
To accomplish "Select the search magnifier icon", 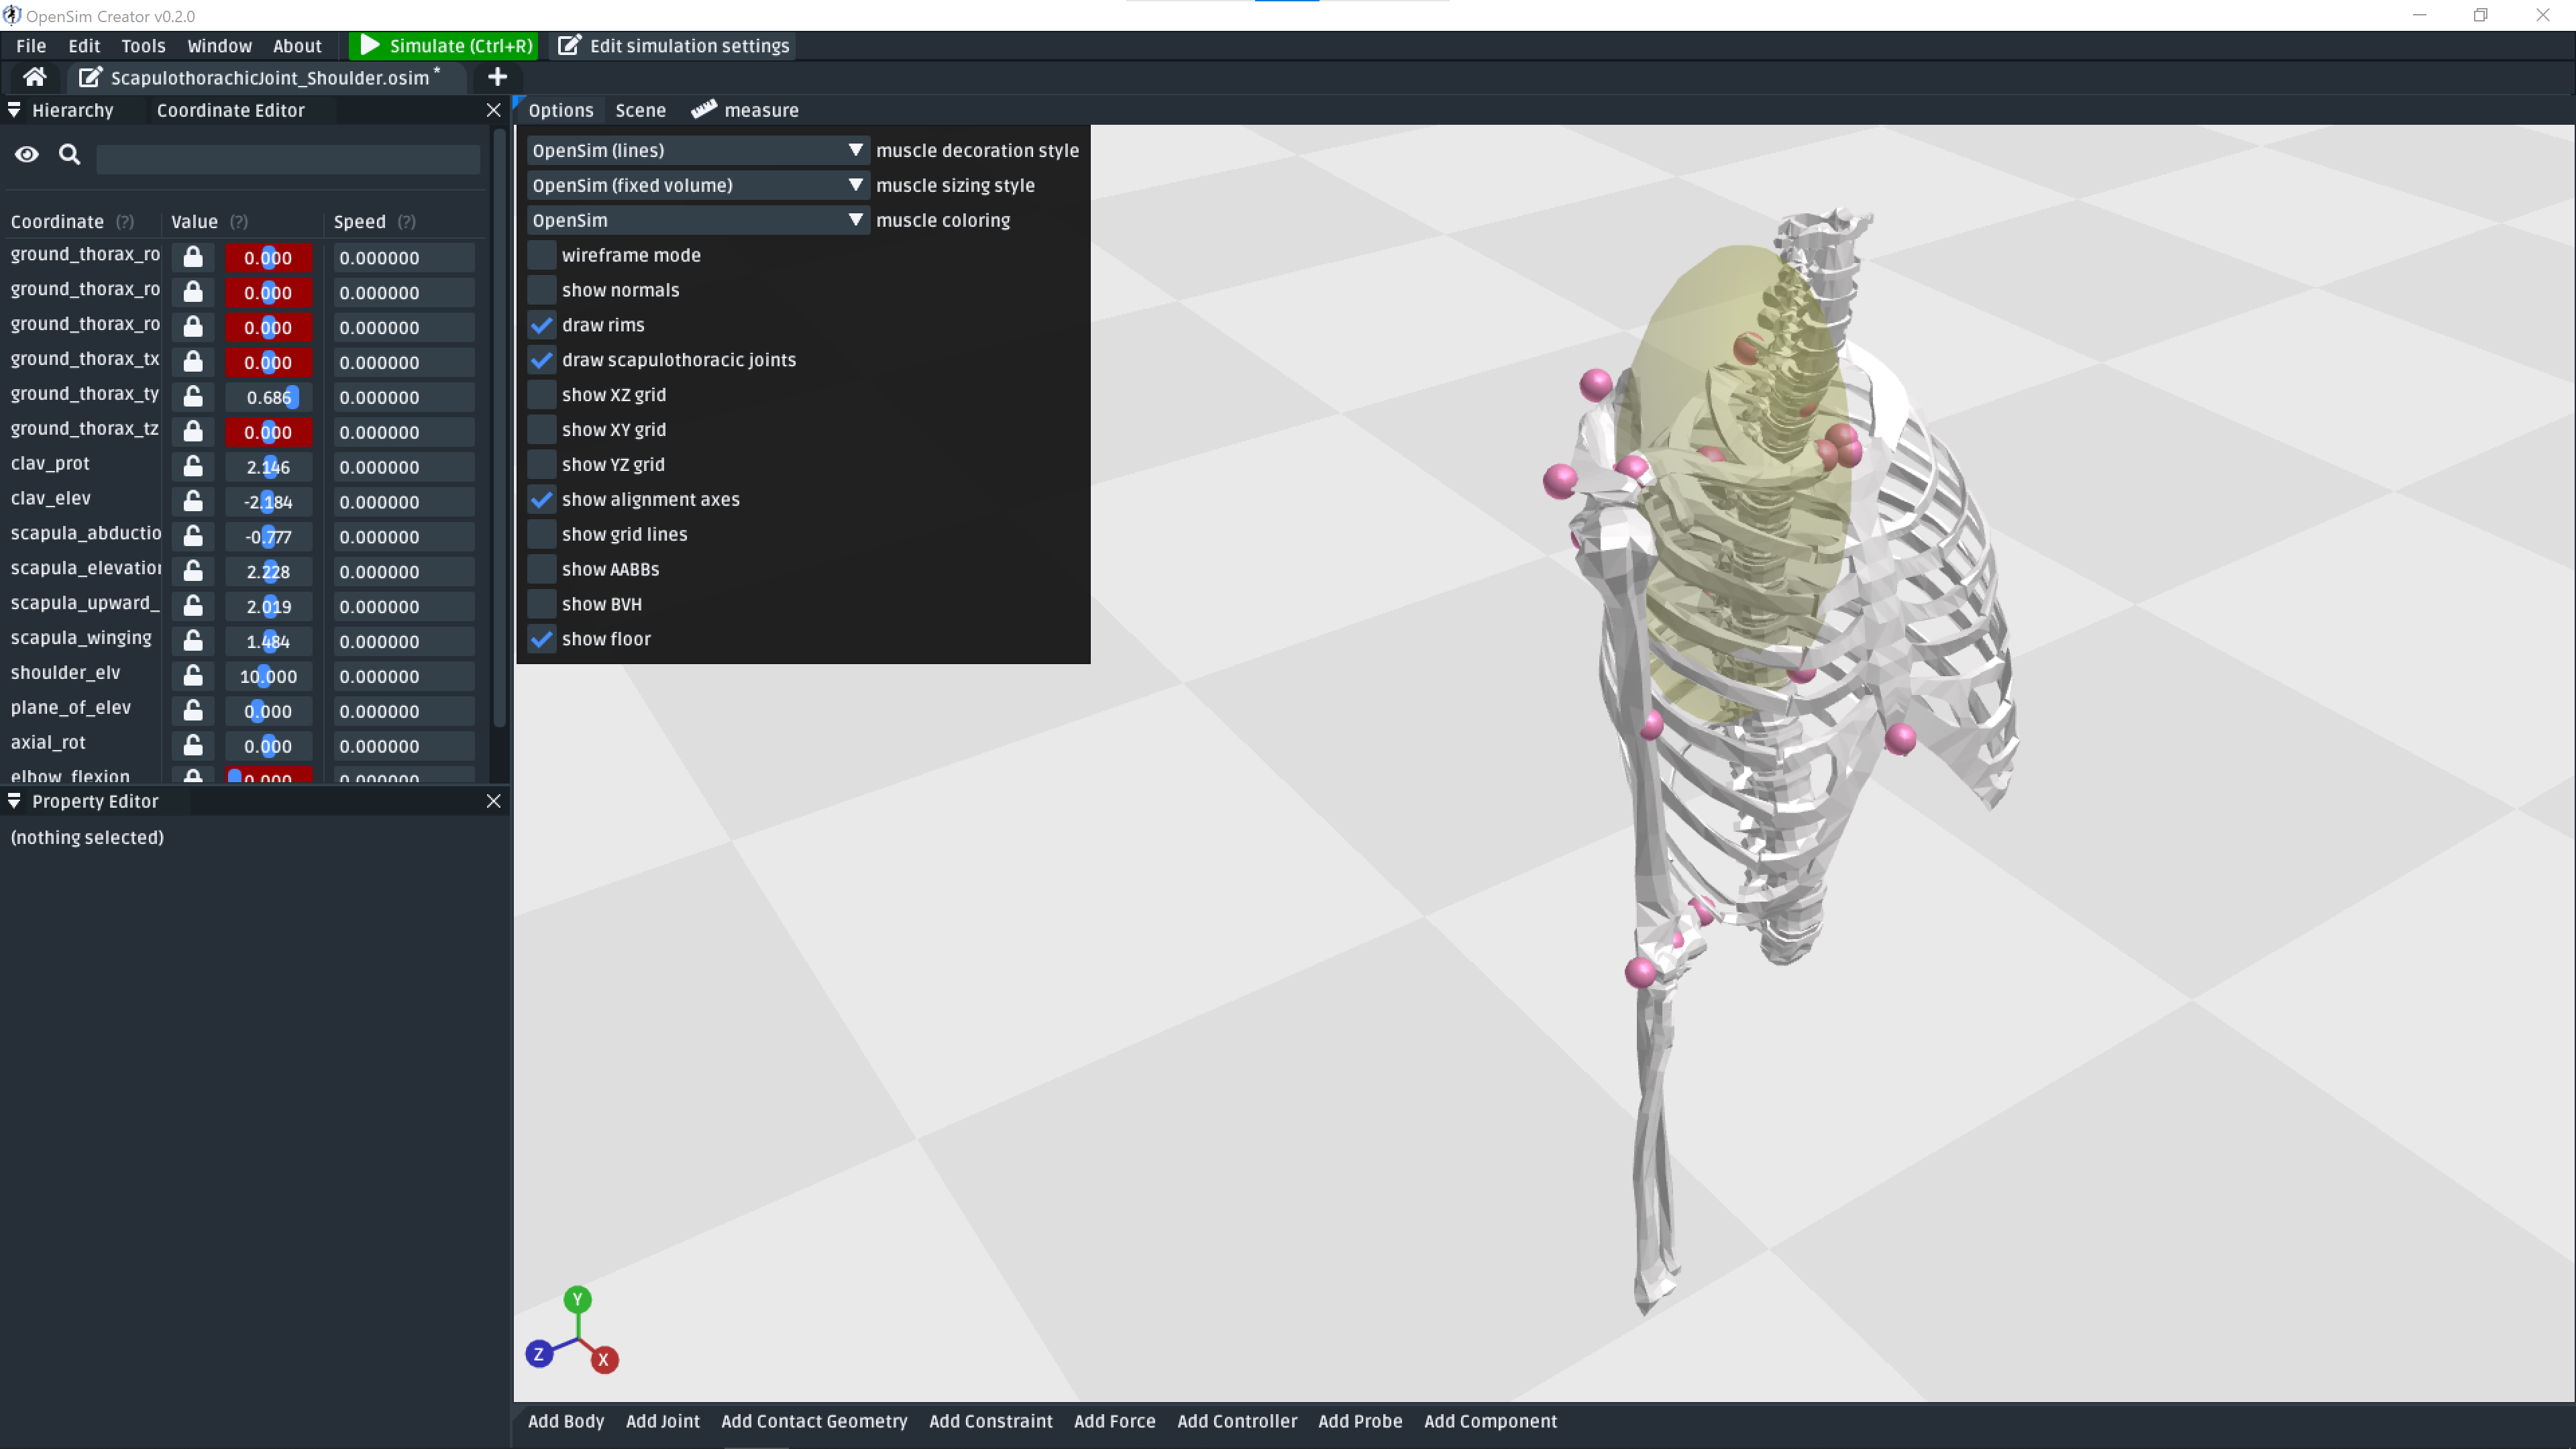I will pyautogui.click(x=68, y=154).
